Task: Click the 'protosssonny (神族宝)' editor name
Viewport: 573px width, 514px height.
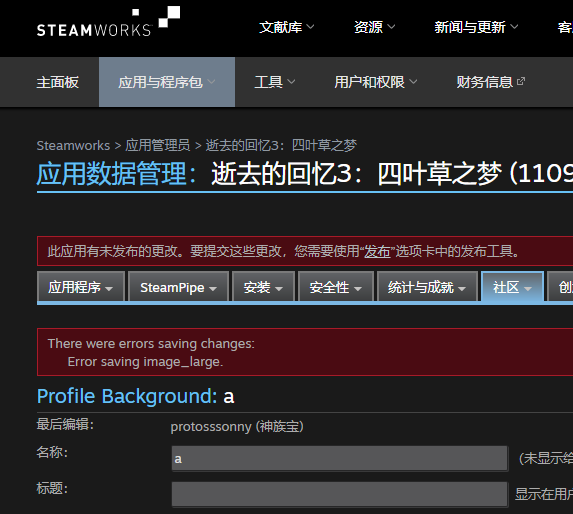Action: [x=237, y=426]
